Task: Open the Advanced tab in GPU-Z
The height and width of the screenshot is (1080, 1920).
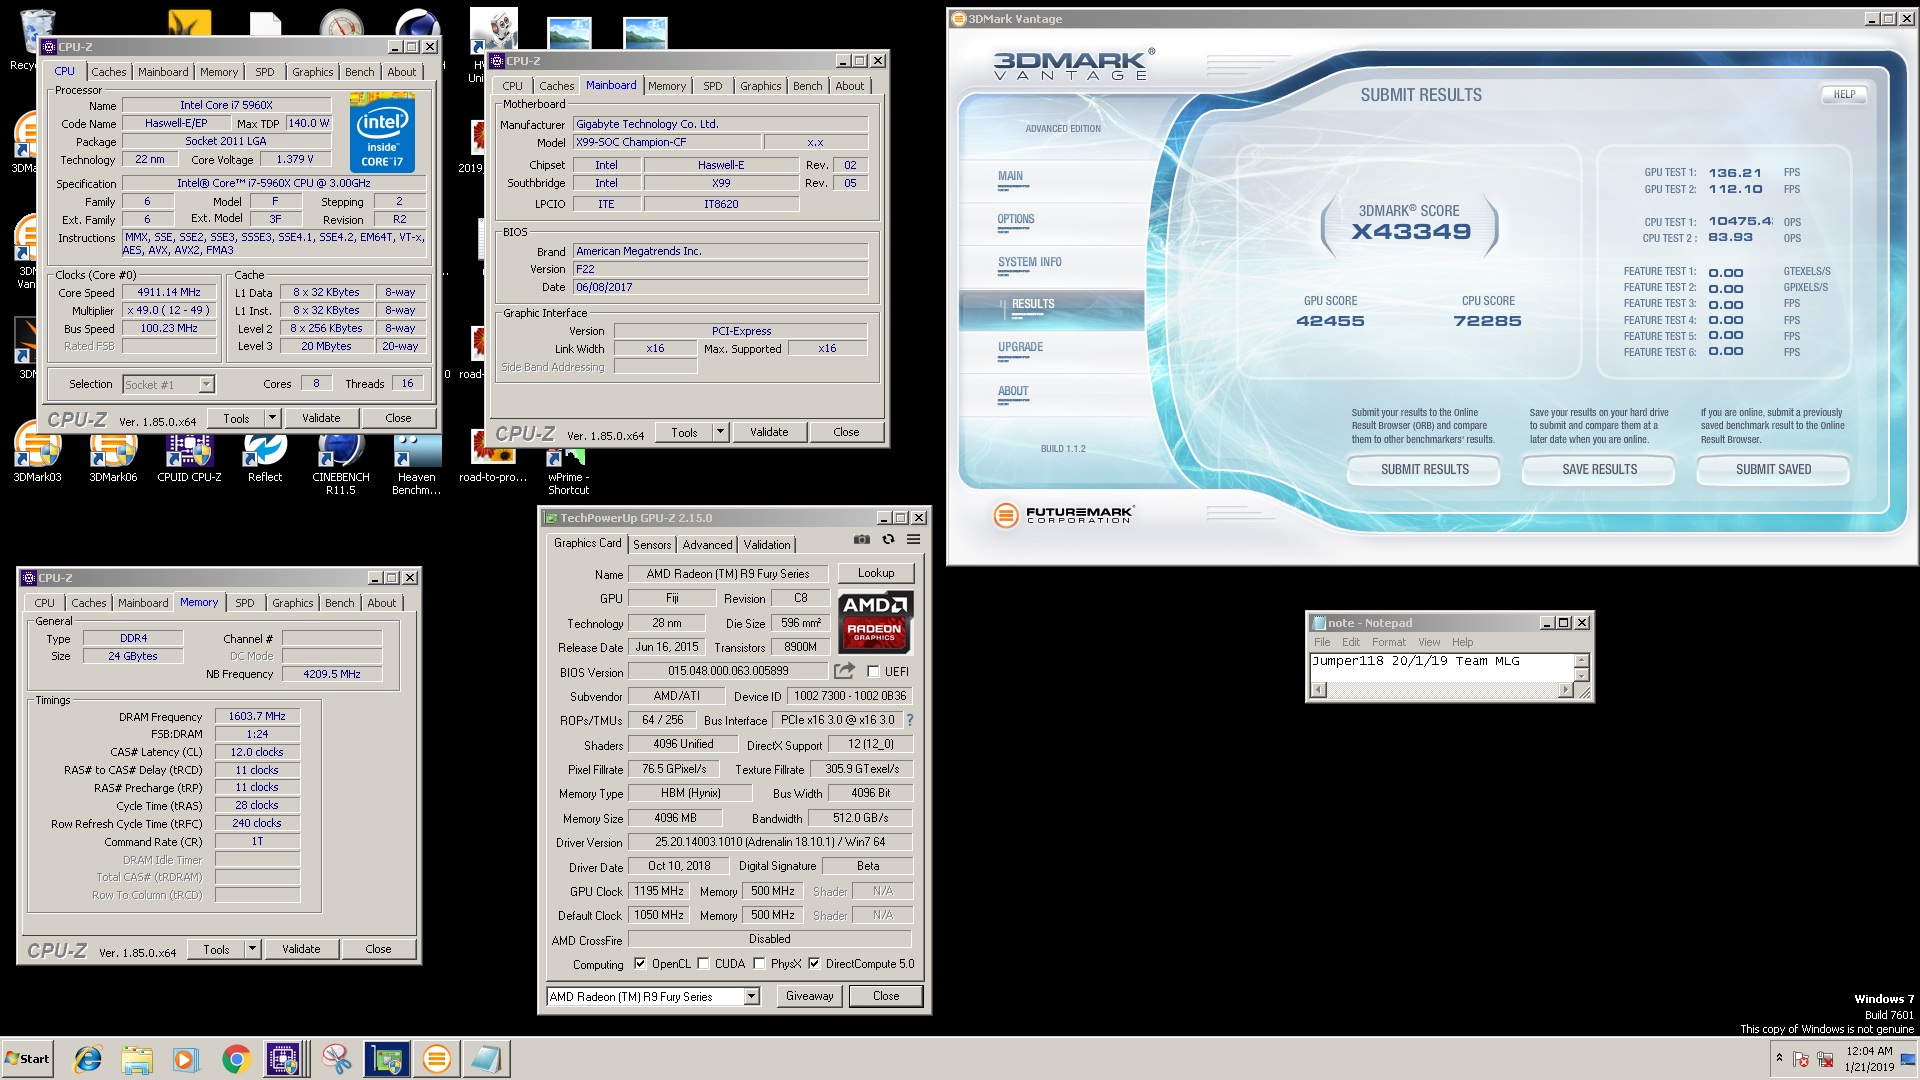Action: tap(707, 545)
